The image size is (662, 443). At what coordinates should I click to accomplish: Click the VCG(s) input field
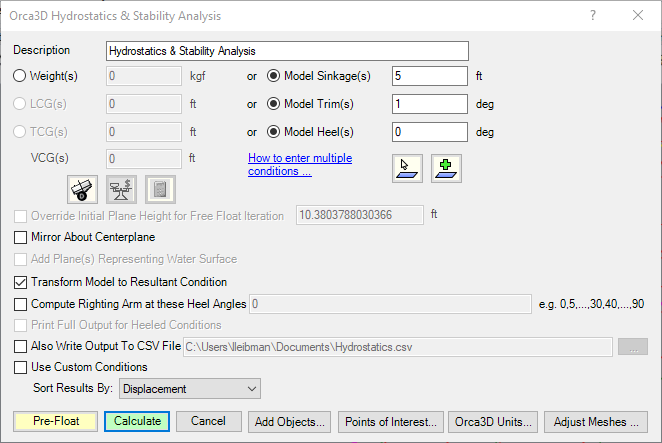(144, 159)
